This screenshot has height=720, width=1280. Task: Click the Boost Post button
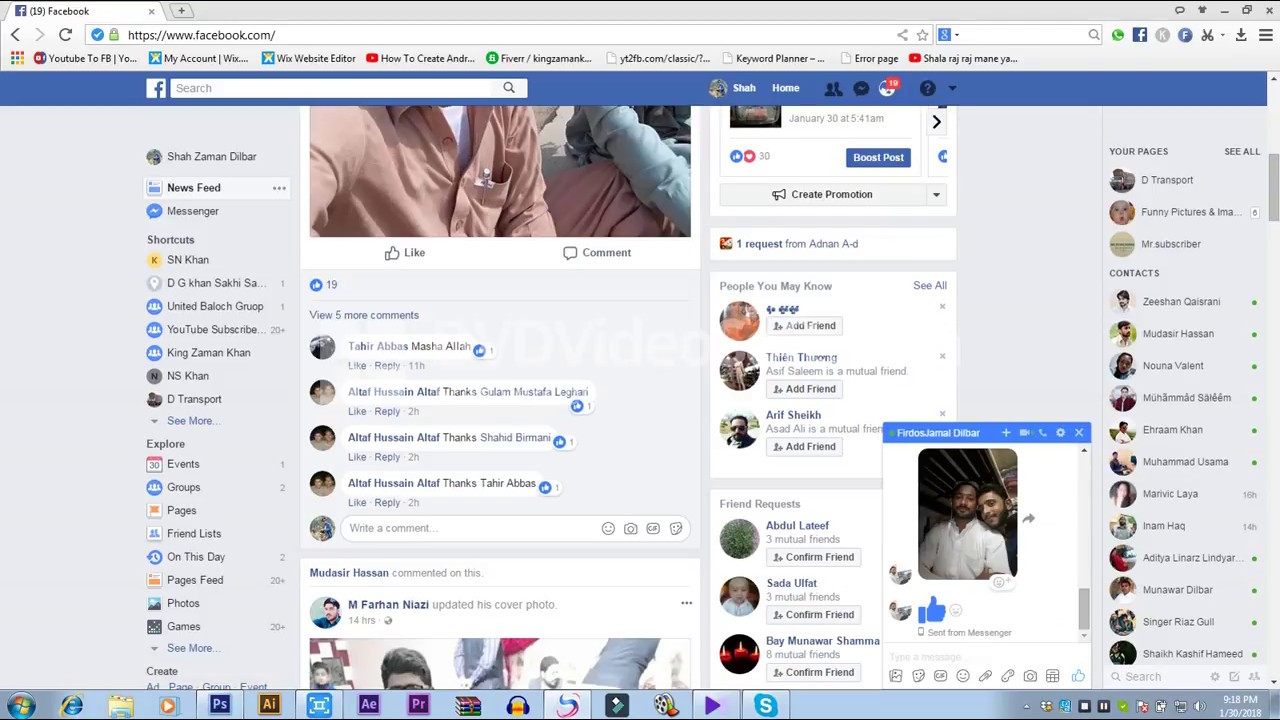pos(878,157)
